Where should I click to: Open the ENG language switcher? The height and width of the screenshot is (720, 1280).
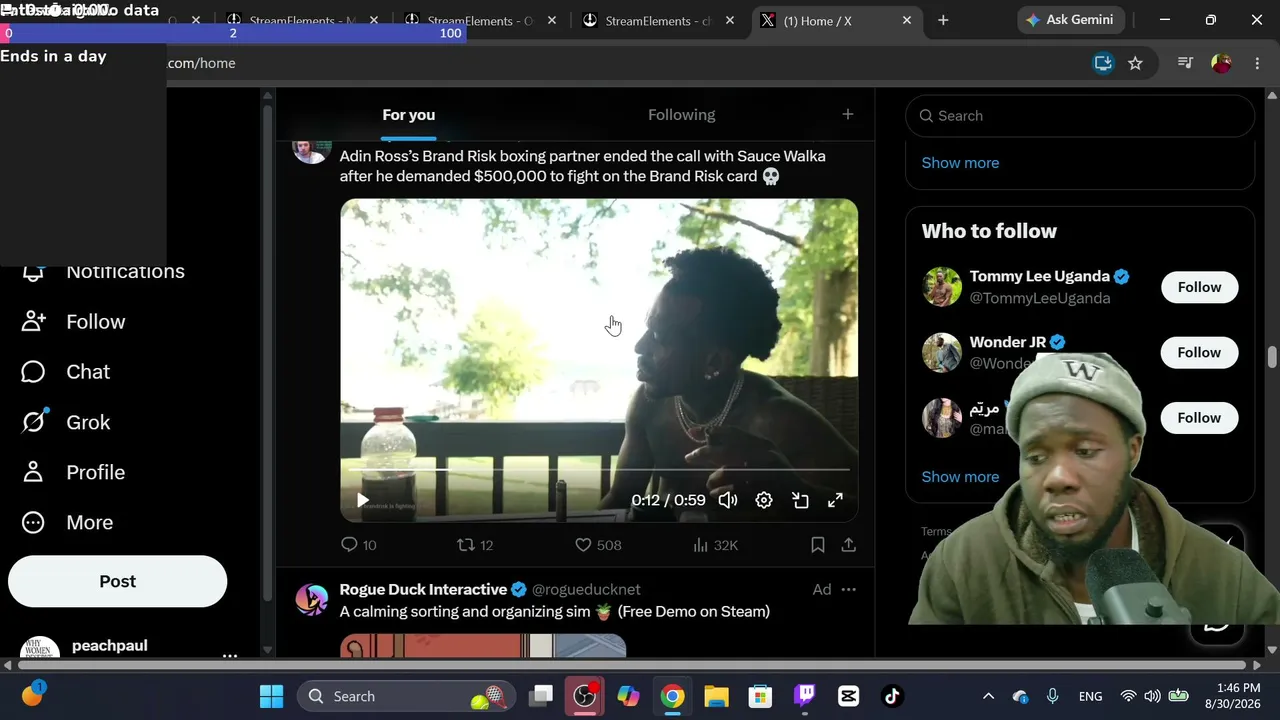[x=1090, y=696]
